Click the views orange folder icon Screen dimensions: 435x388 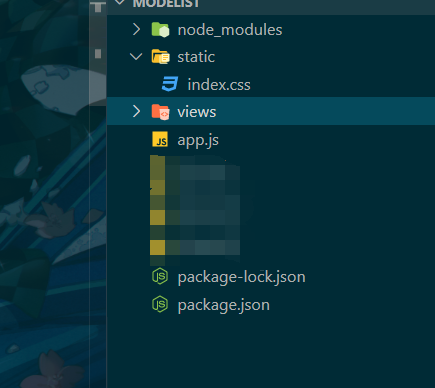point(160,112)
